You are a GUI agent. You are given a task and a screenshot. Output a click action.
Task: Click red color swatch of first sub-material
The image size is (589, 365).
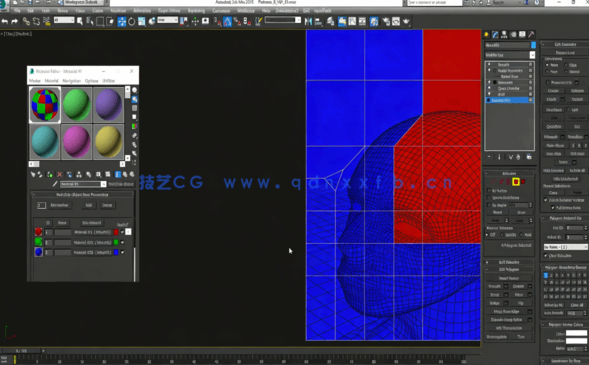click(x=116, y=232)
